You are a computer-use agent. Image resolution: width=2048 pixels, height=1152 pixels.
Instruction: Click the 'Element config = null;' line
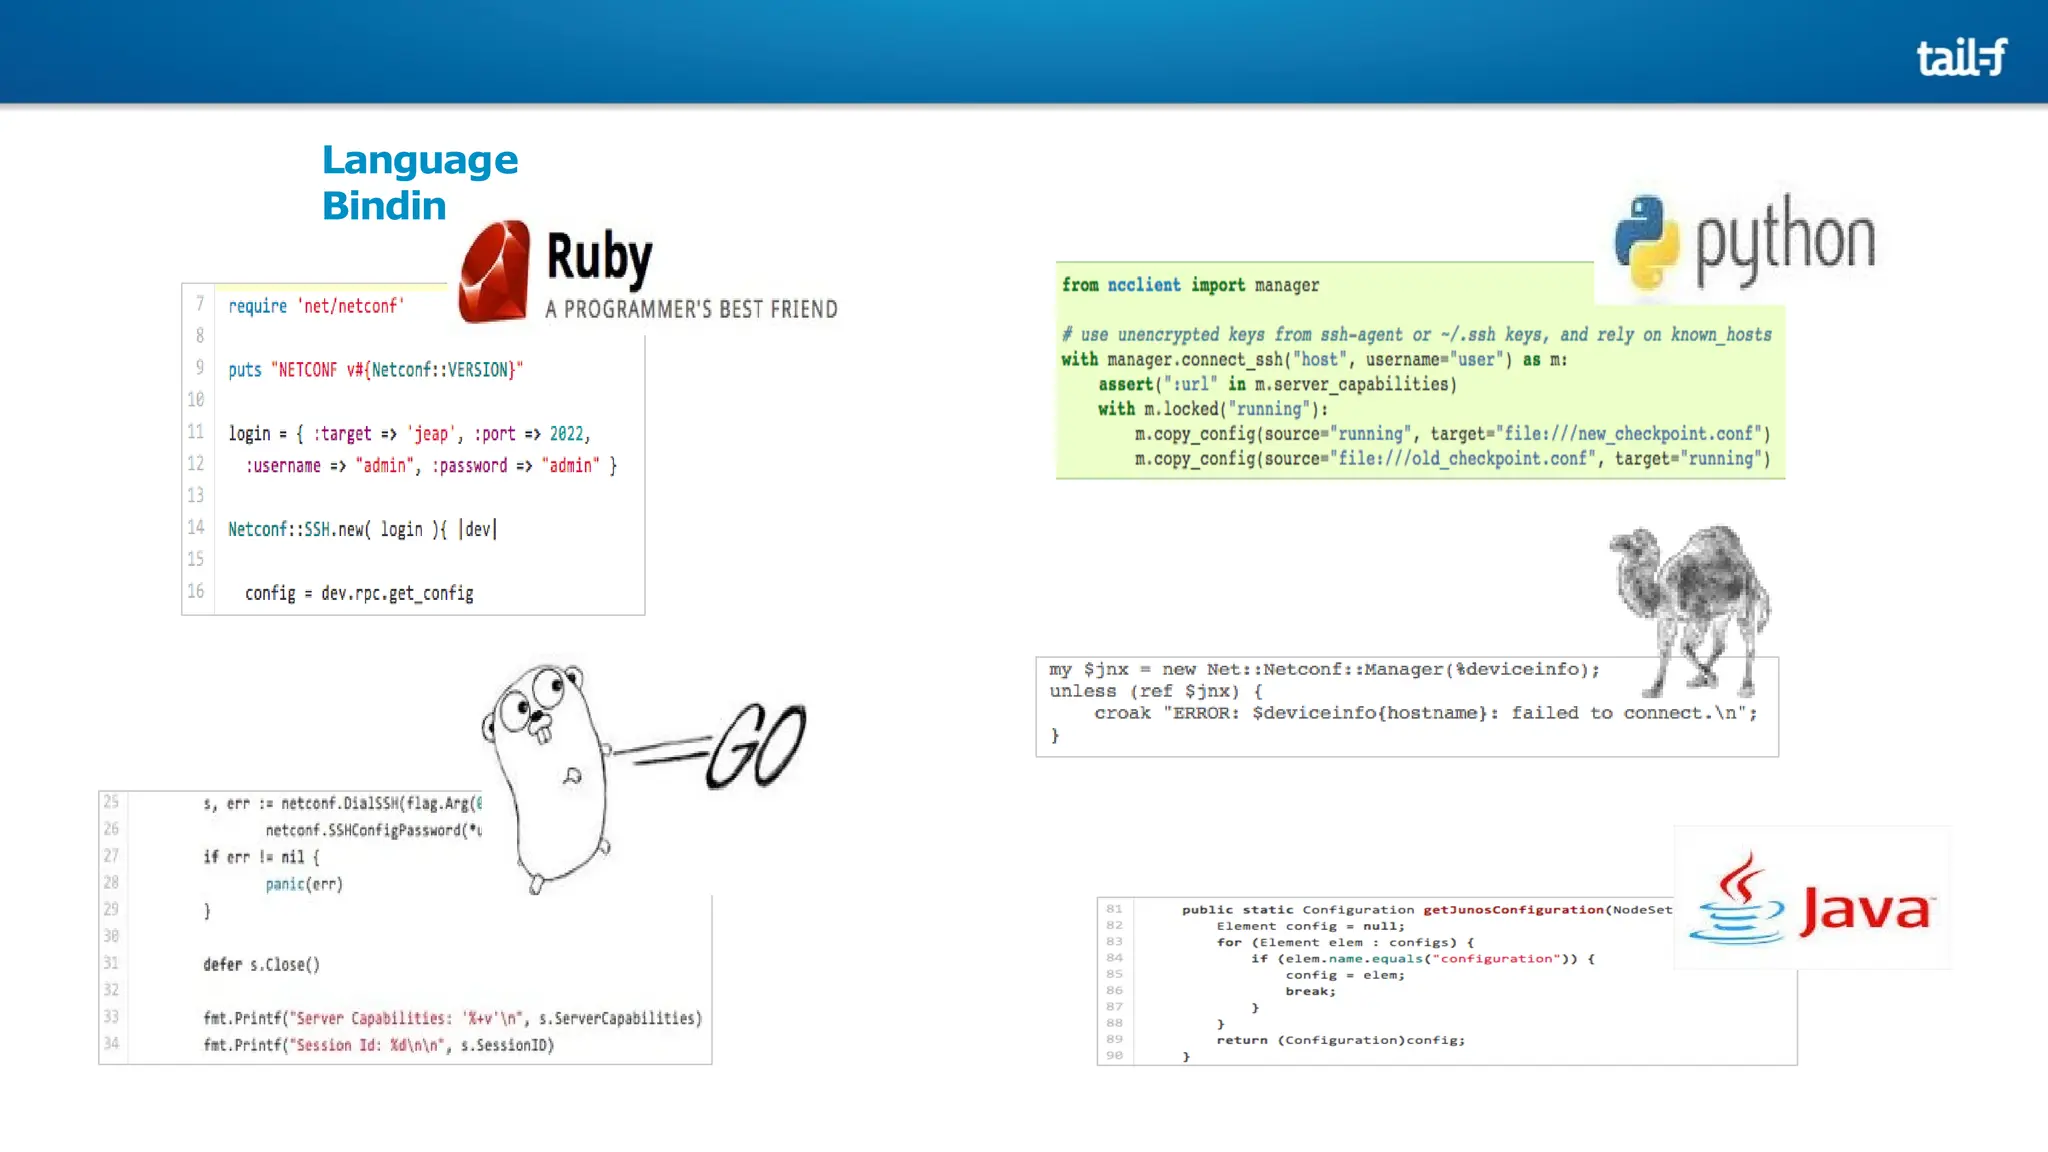1310,926
